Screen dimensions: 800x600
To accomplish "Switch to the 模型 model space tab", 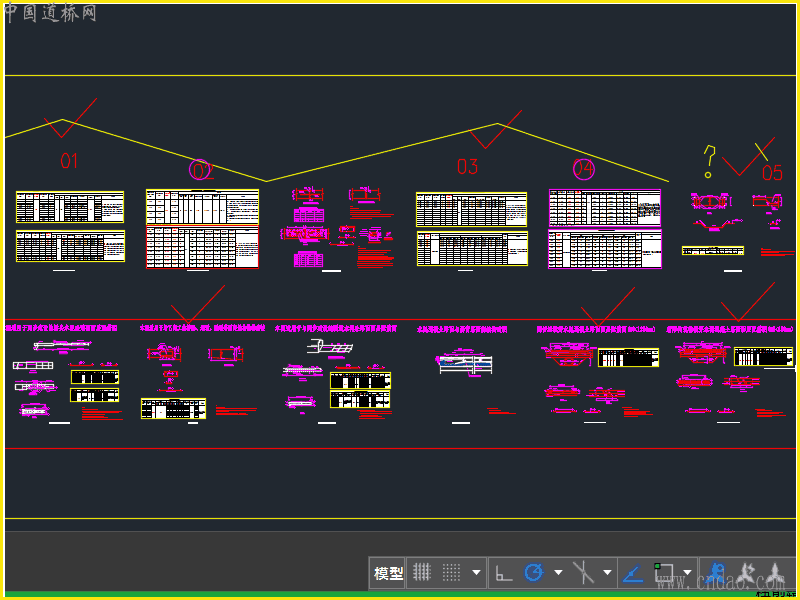I will pyautogui.click(x=388, y=572).
